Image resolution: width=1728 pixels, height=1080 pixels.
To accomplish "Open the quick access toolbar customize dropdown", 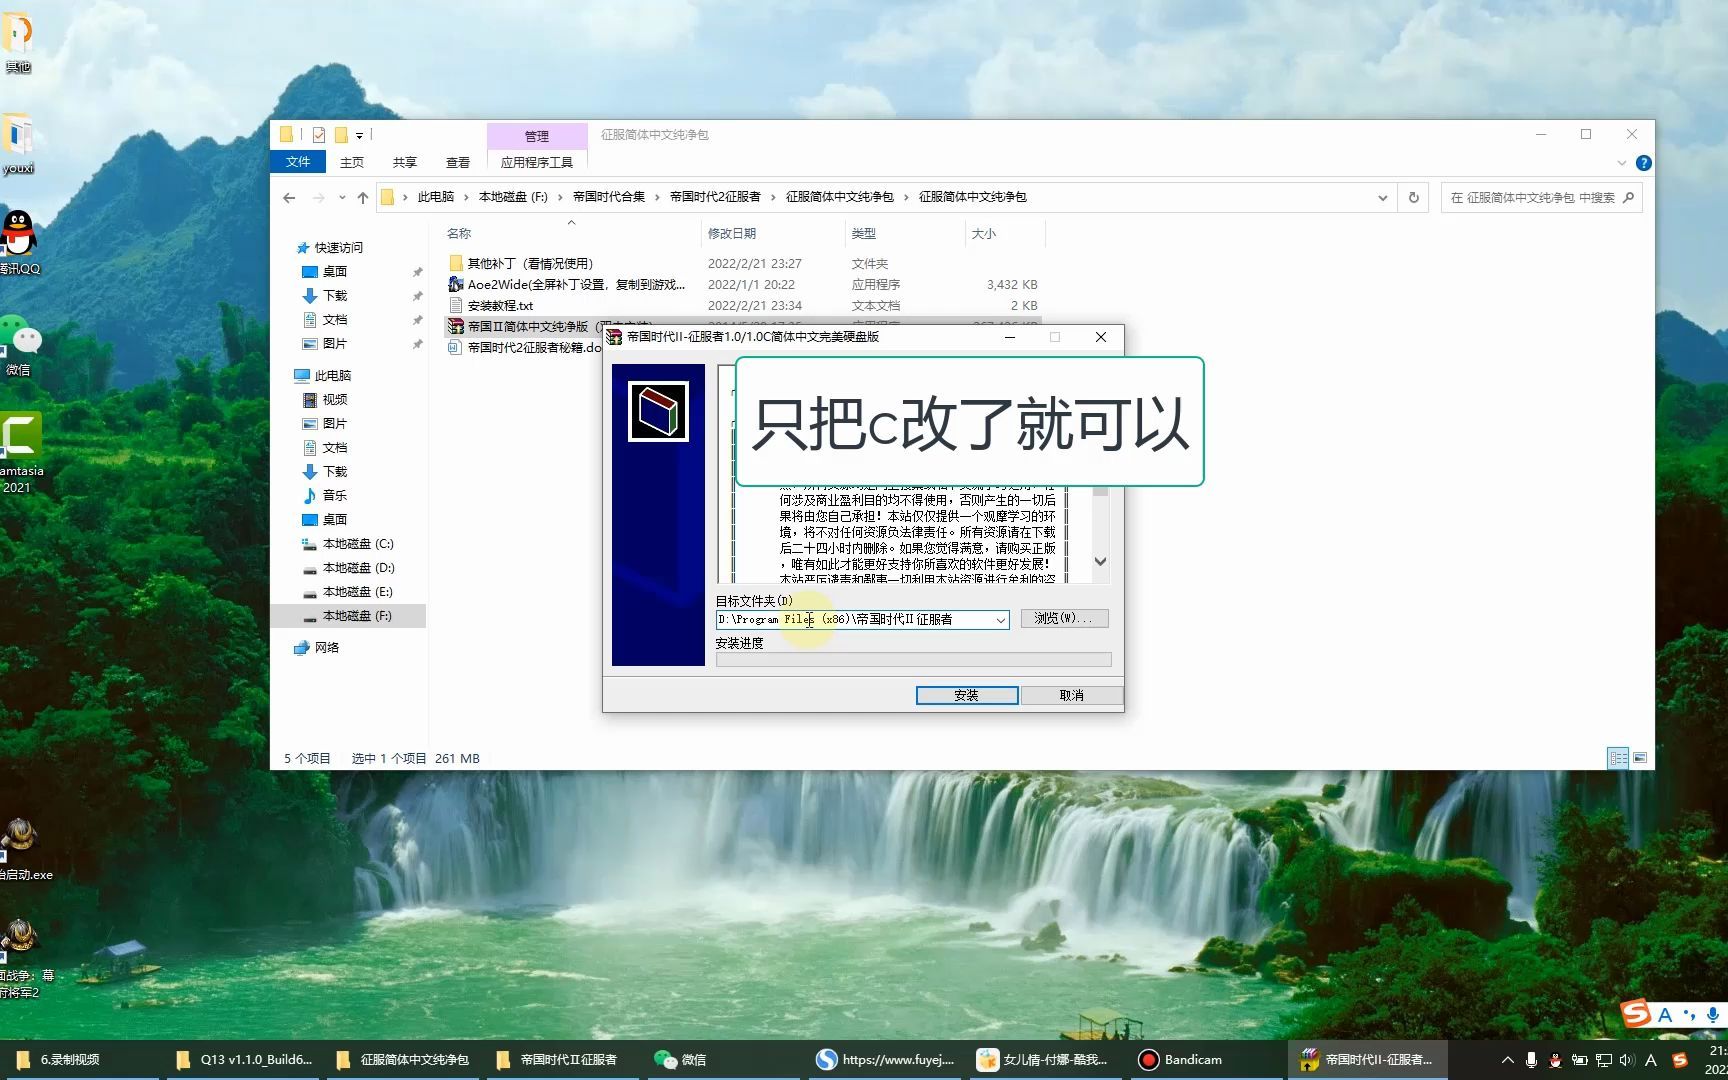I will coord(359,135).
